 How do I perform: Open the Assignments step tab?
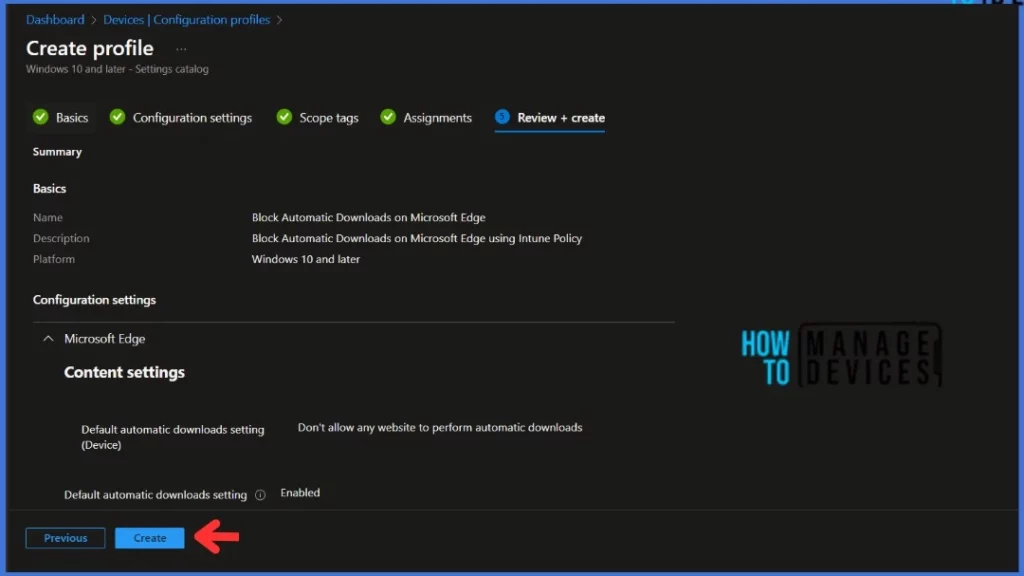(437, 118)
